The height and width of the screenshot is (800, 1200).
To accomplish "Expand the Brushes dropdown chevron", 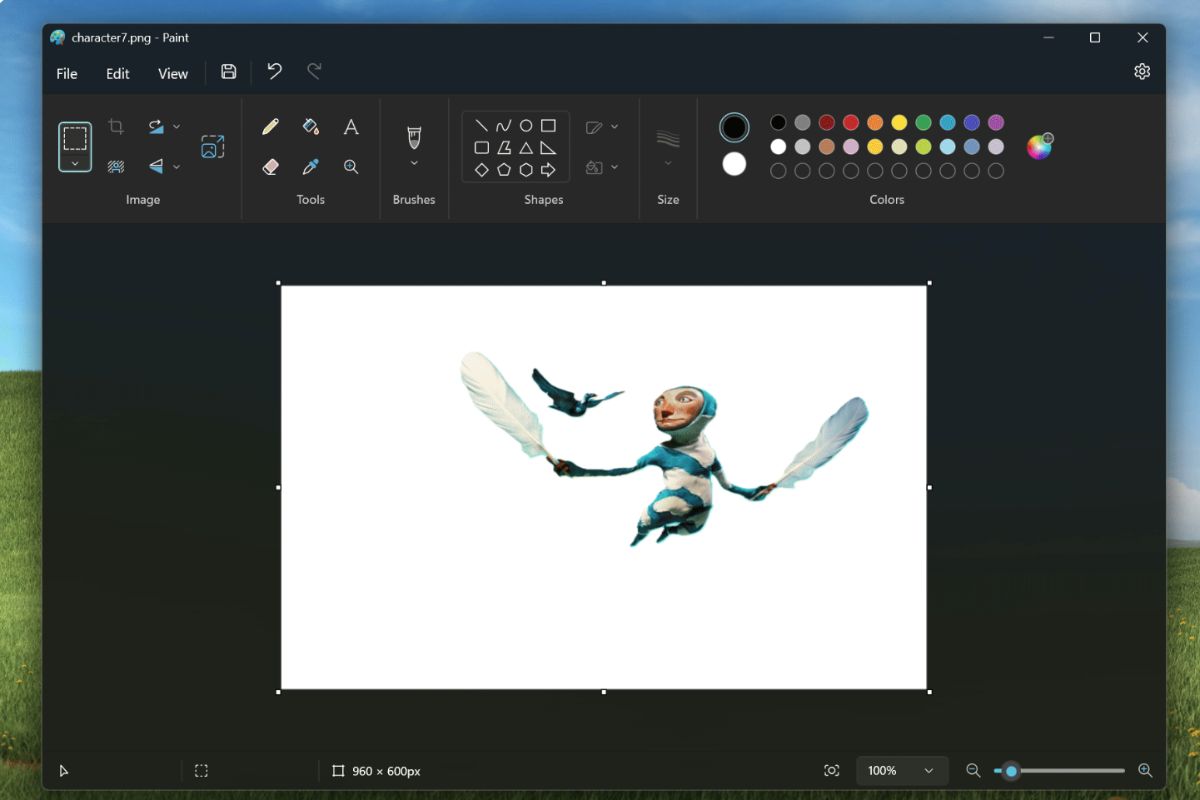I will pos(414,163).
